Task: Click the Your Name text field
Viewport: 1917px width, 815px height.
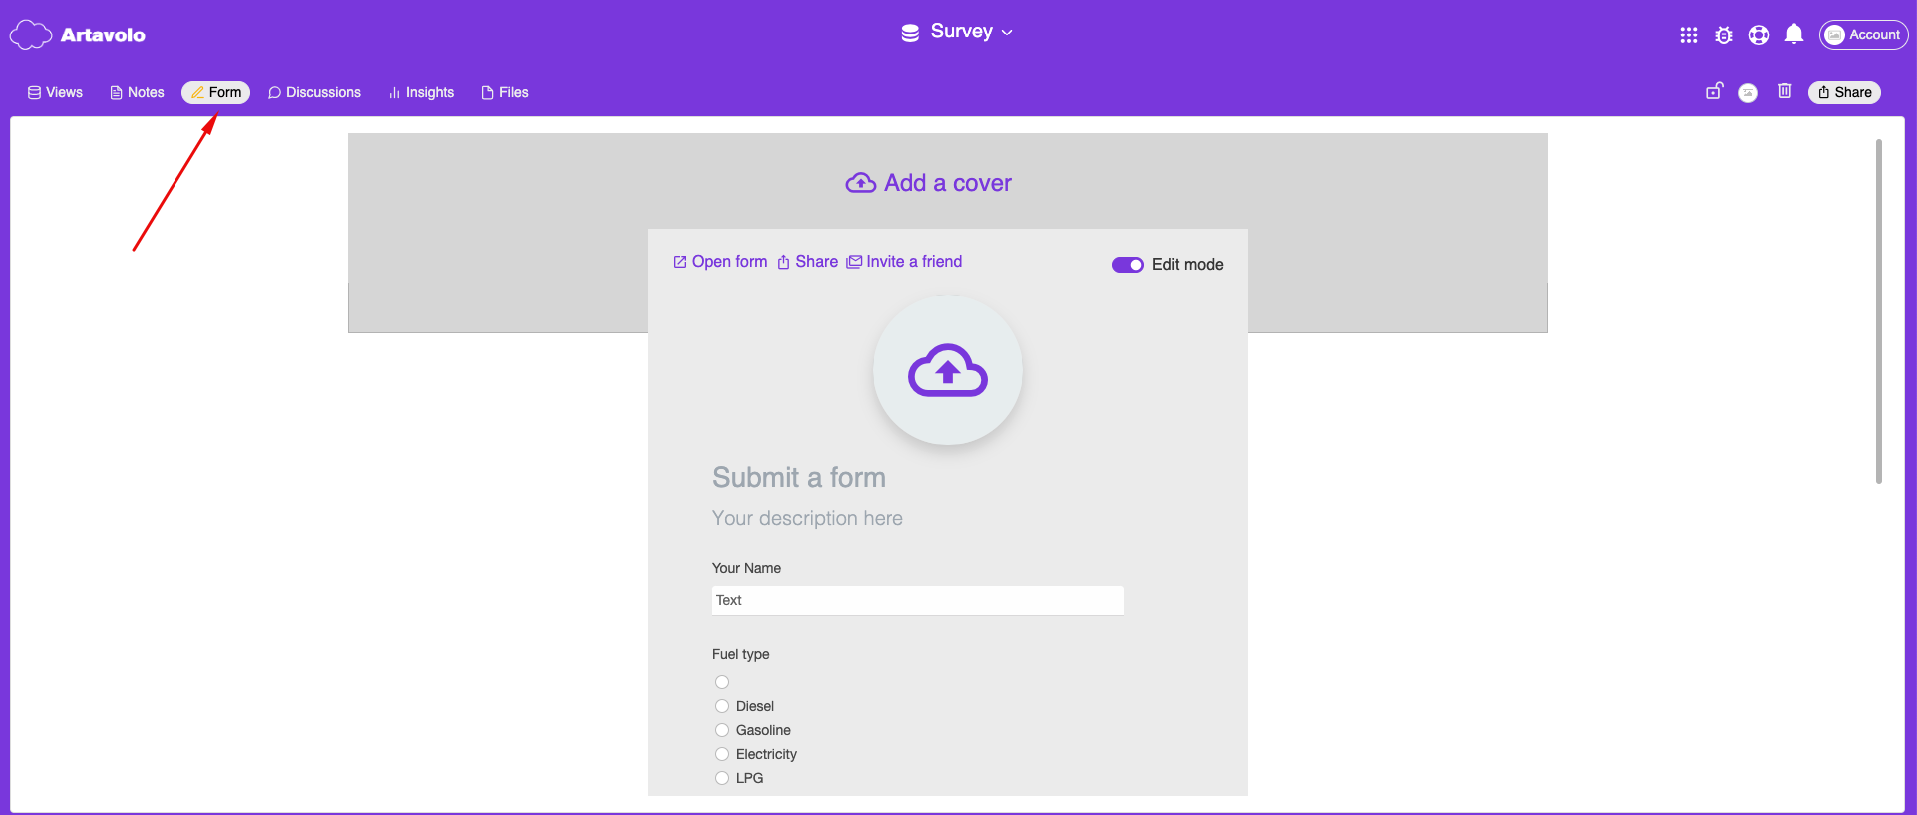Action: pos(918,600)
